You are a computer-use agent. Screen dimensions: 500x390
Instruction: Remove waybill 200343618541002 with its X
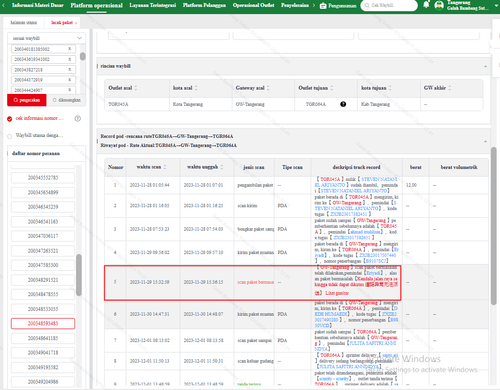coord(70,59)
